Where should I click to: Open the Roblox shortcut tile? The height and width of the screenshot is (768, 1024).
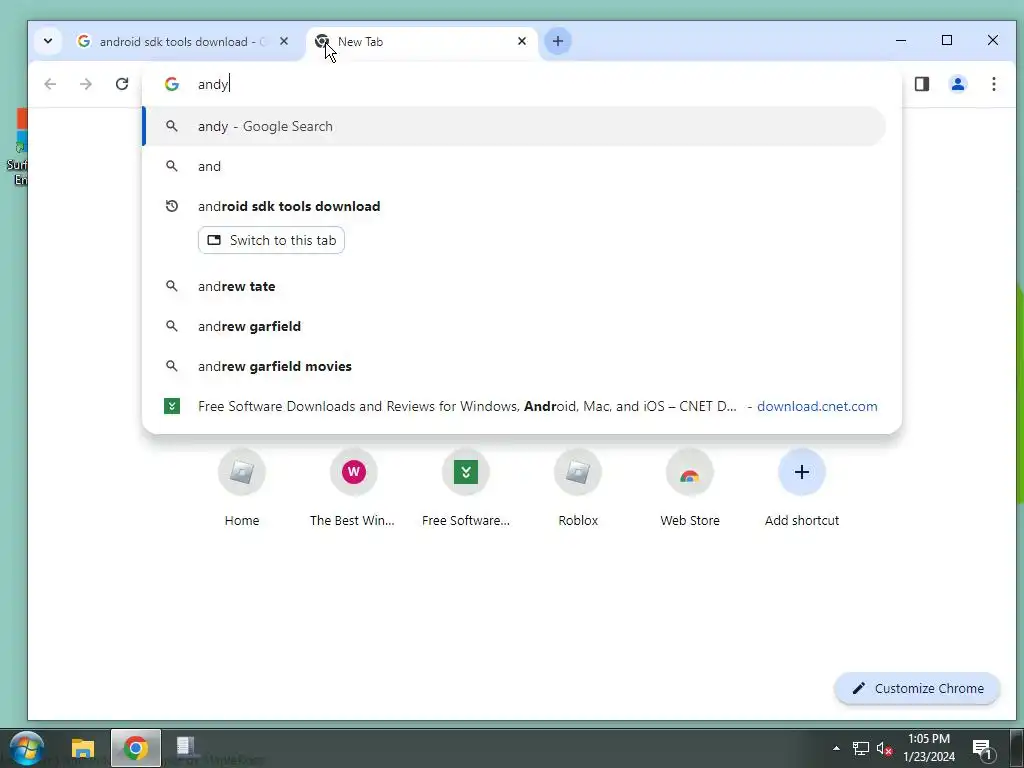(x=578, y=488)
